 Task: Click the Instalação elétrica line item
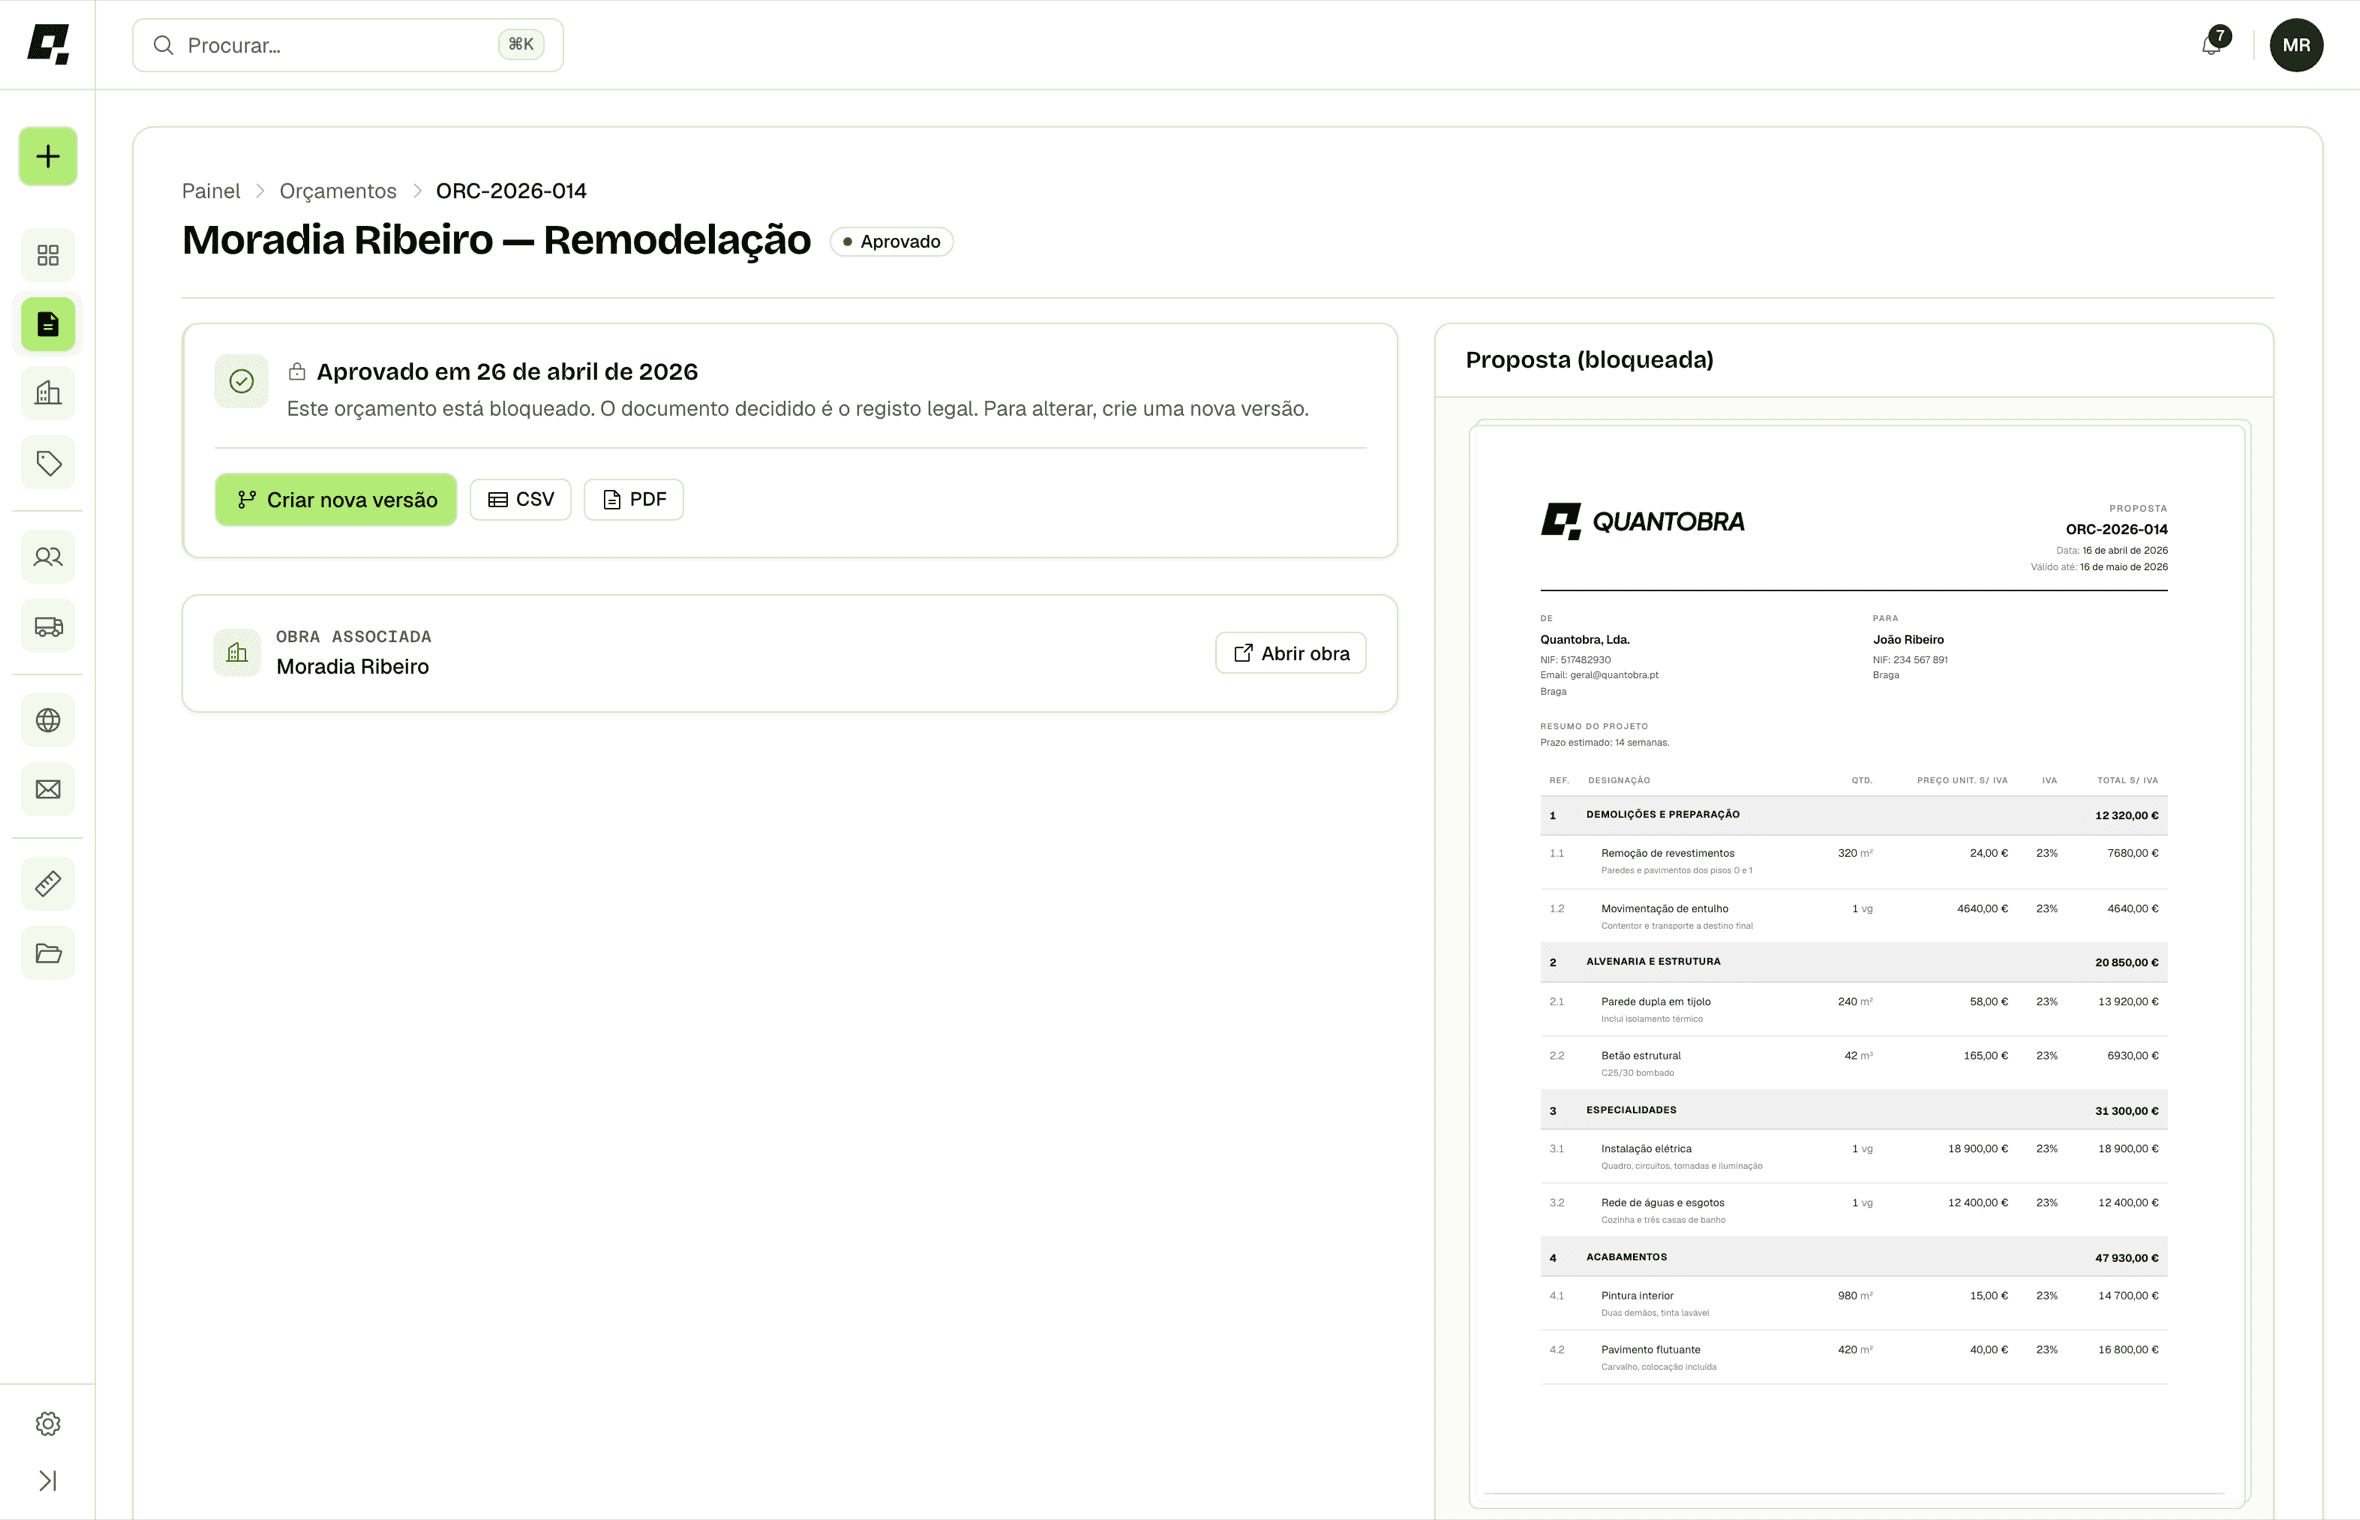coord(1853,1157)
